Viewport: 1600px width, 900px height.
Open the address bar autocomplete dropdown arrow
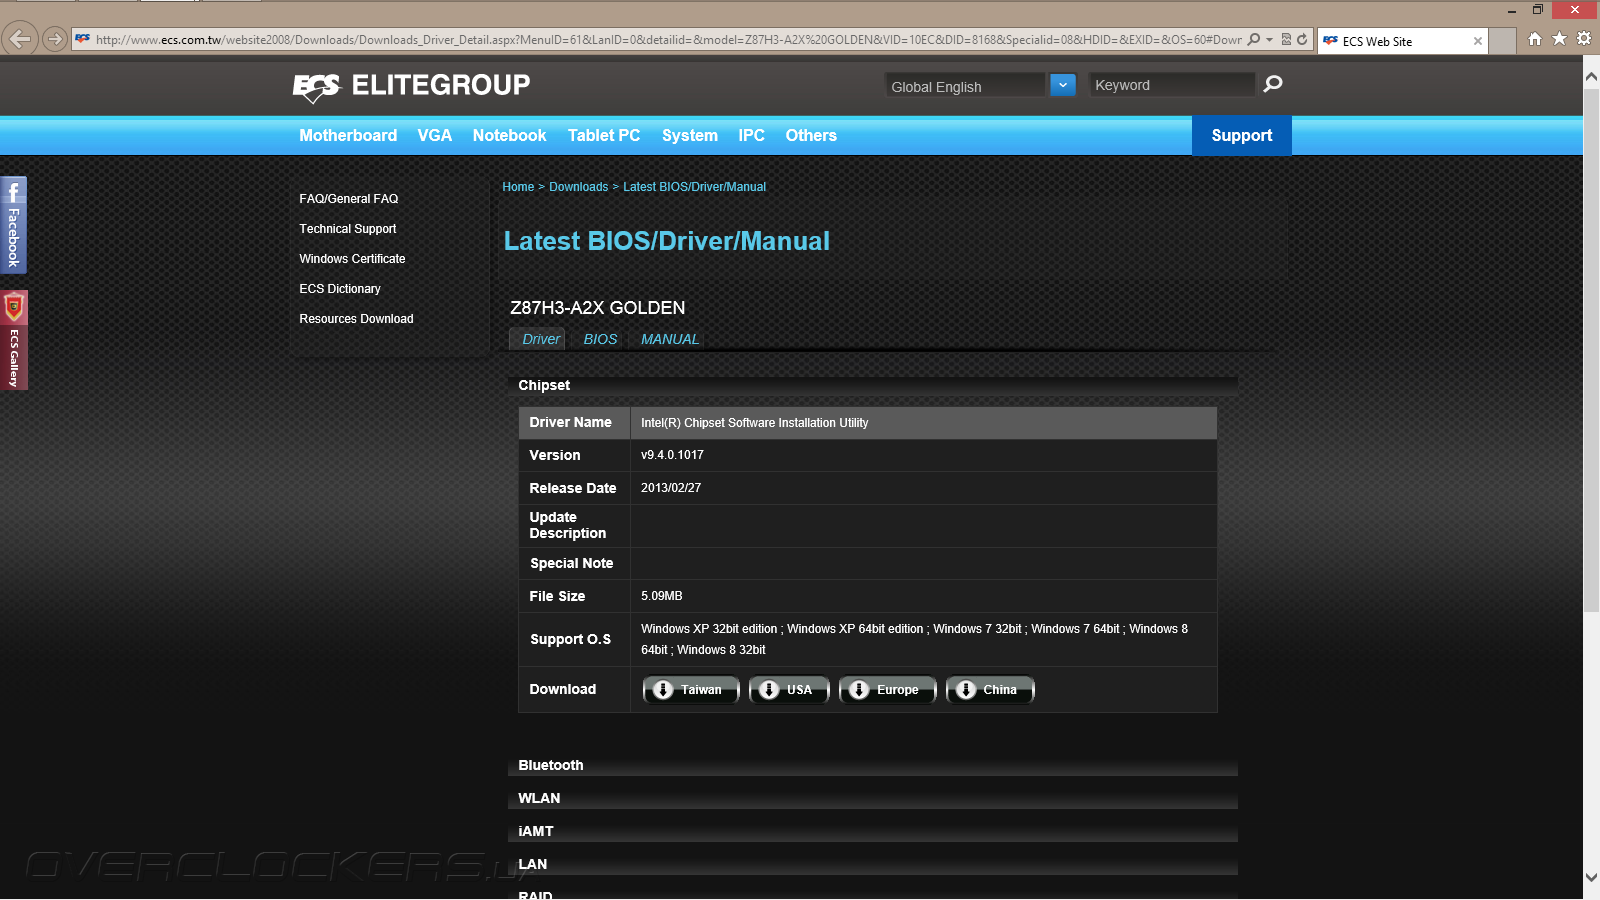(x=1270, y=40)
